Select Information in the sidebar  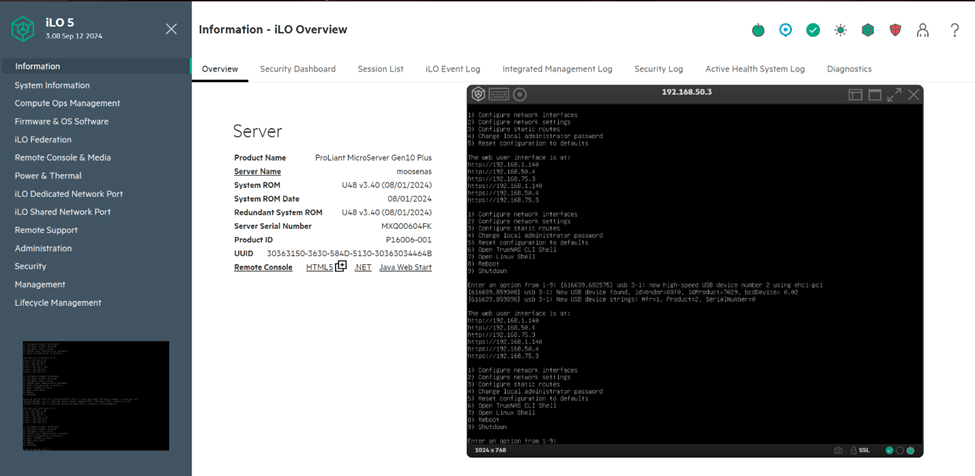coord(96,66)
